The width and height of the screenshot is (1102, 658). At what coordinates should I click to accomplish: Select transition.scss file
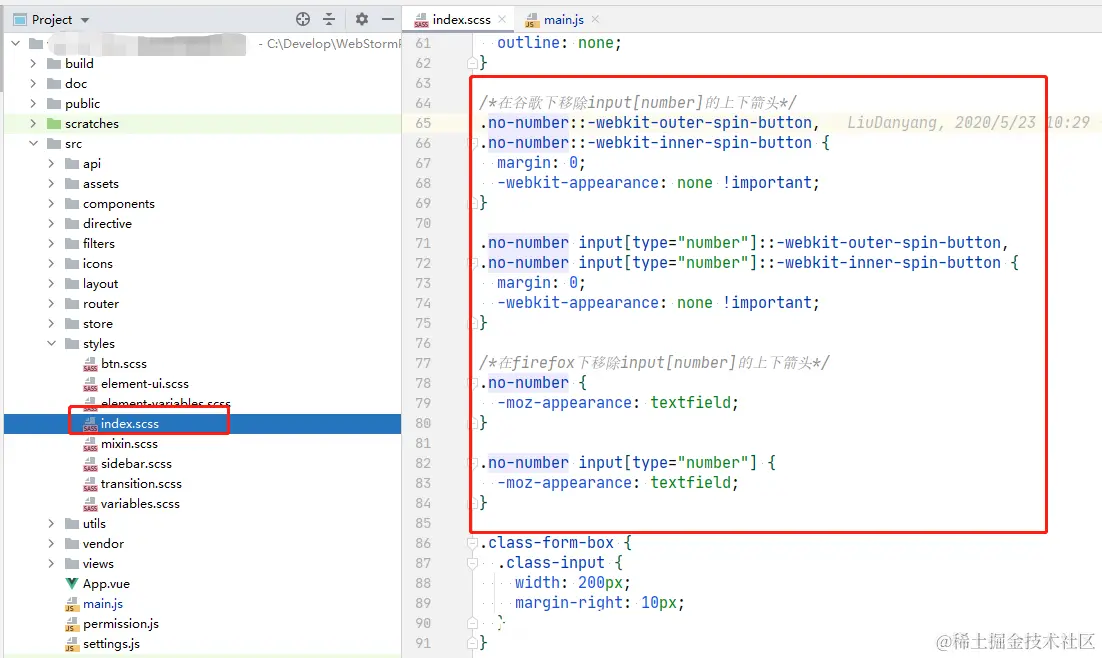click(141, 484)
